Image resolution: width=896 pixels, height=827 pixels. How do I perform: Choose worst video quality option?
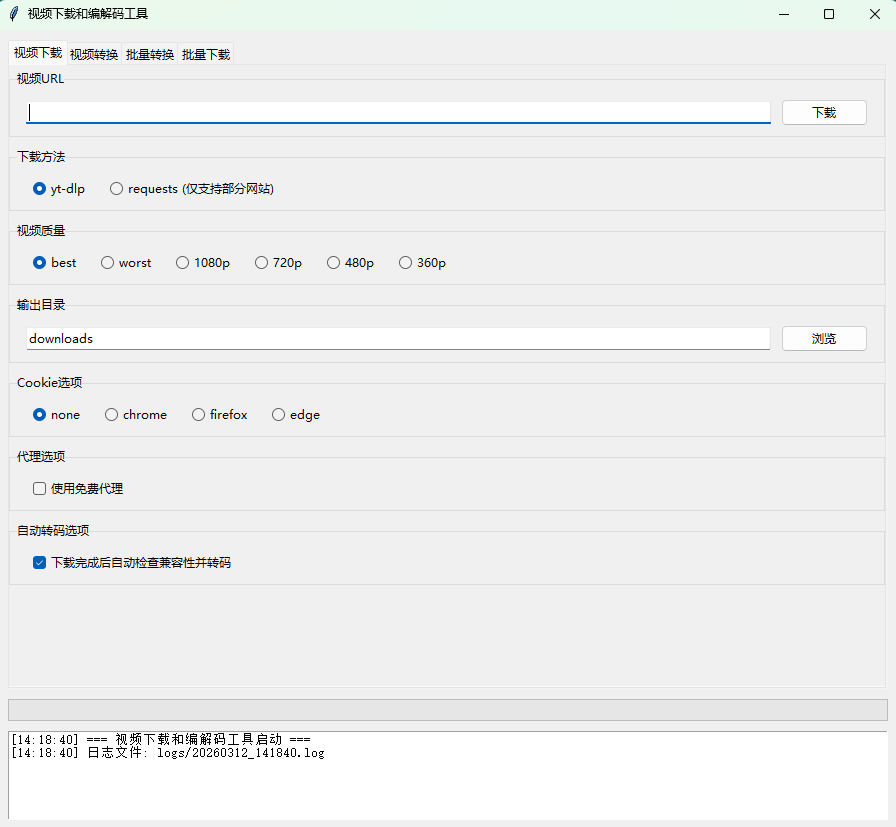(107, 262)
